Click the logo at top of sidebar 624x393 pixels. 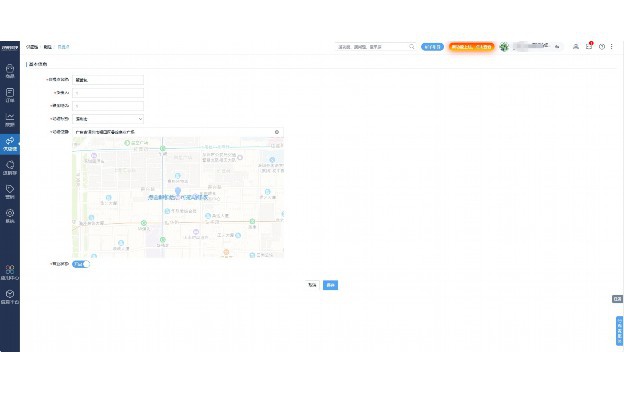click(x=10, y=47)
